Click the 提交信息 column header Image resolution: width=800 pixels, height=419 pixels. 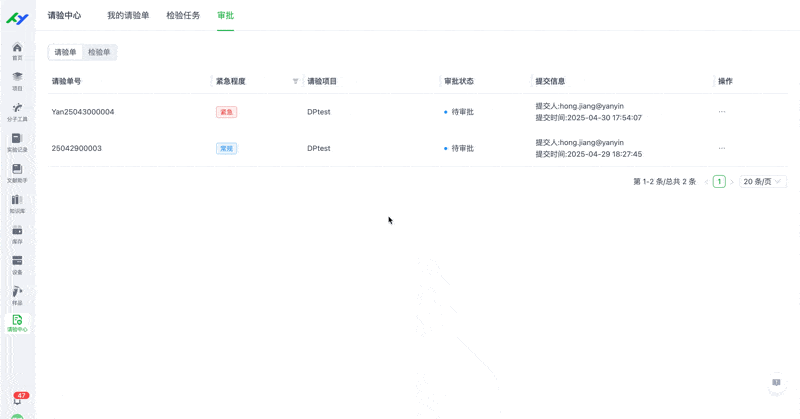[x=550, y=81]
